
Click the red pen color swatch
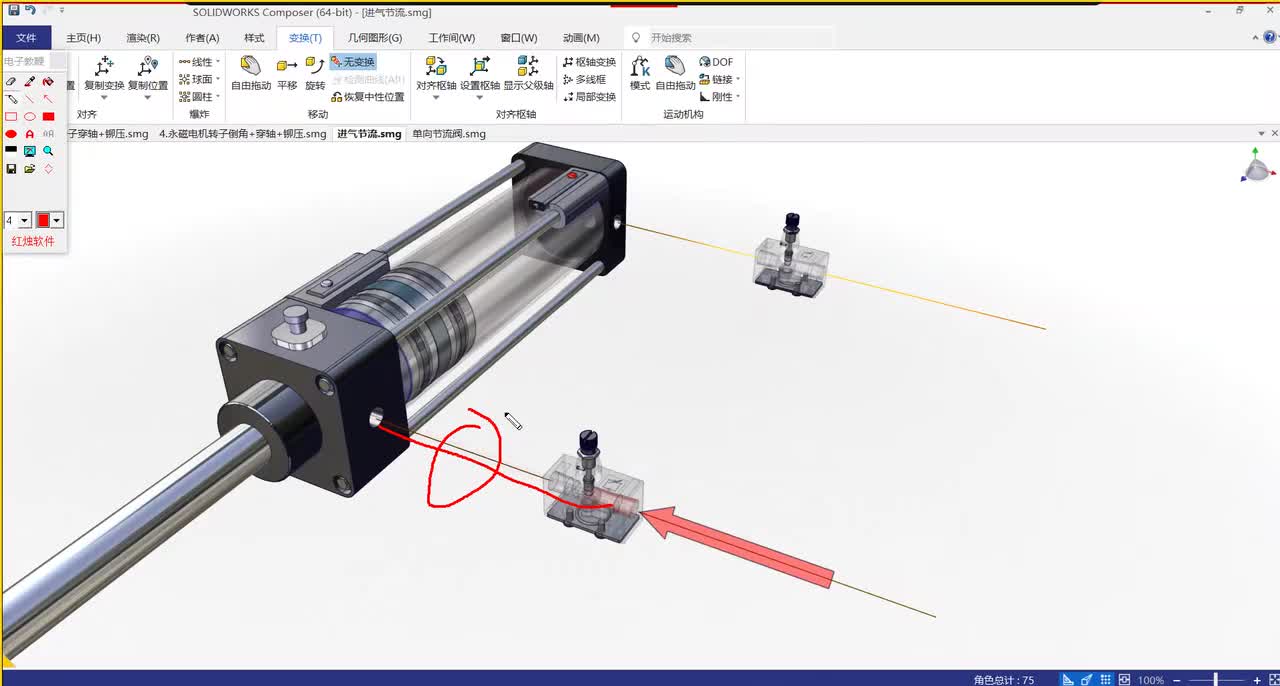click(43, 220)
